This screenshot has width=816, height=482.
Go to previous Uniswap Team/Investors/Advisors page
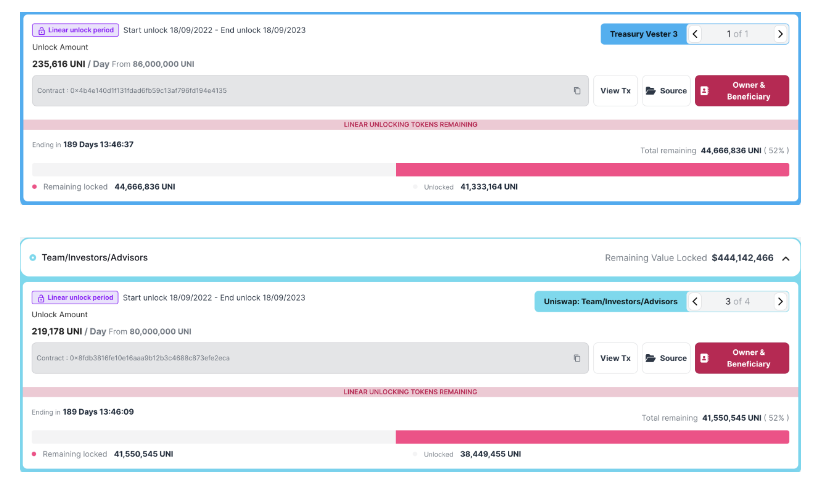coord(695,301)
